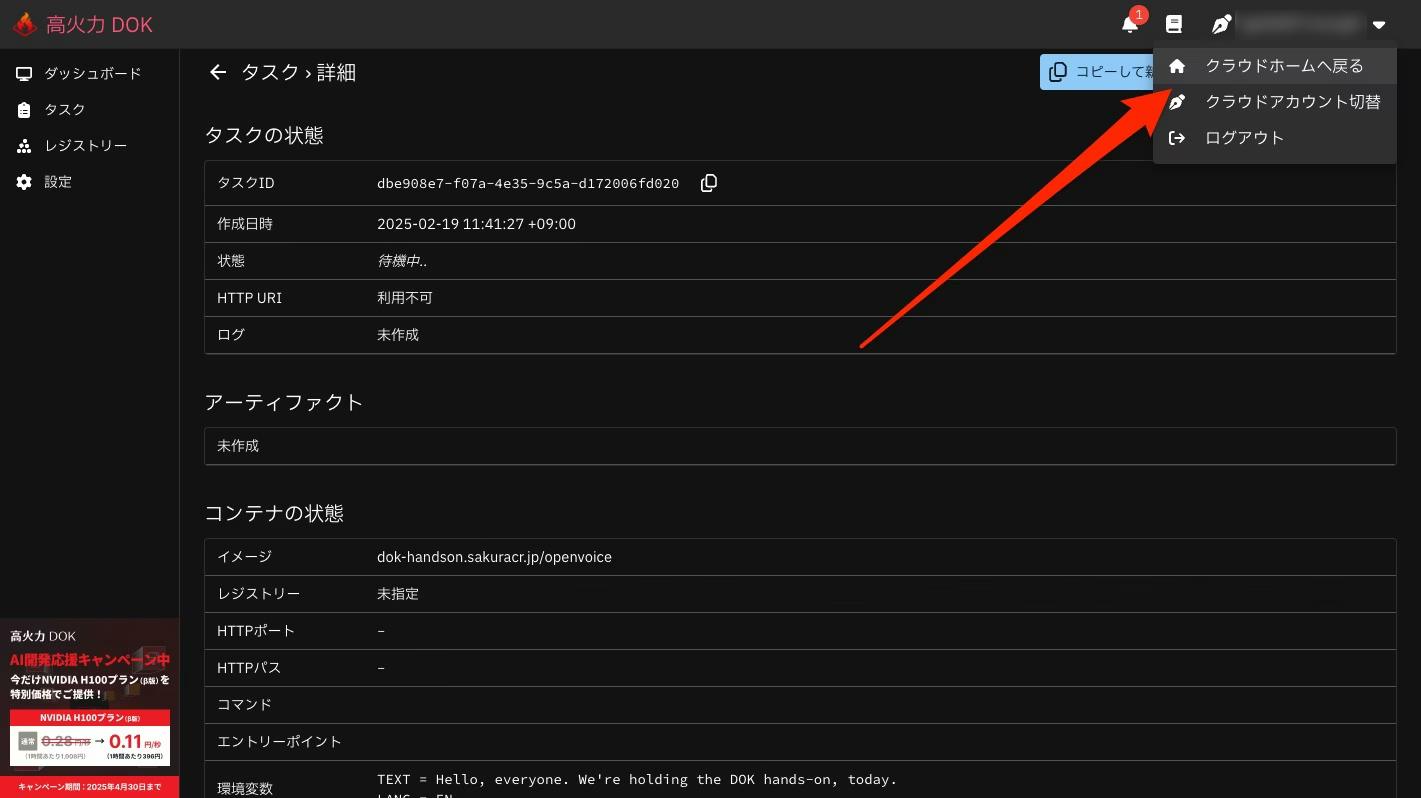1421x798 pixels.
Task: Click the back arrow next to タスク
Action: click(217, 72)
